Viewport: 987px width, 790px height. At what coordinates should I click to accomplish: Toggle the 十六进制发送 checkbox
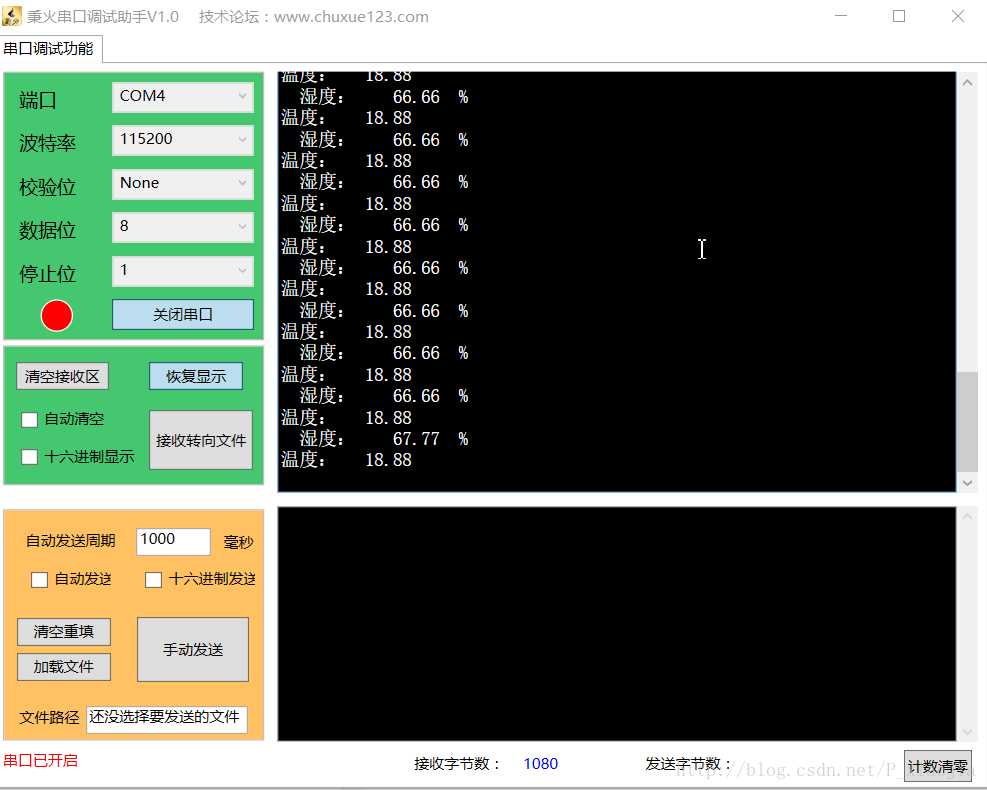click(154, 580)
